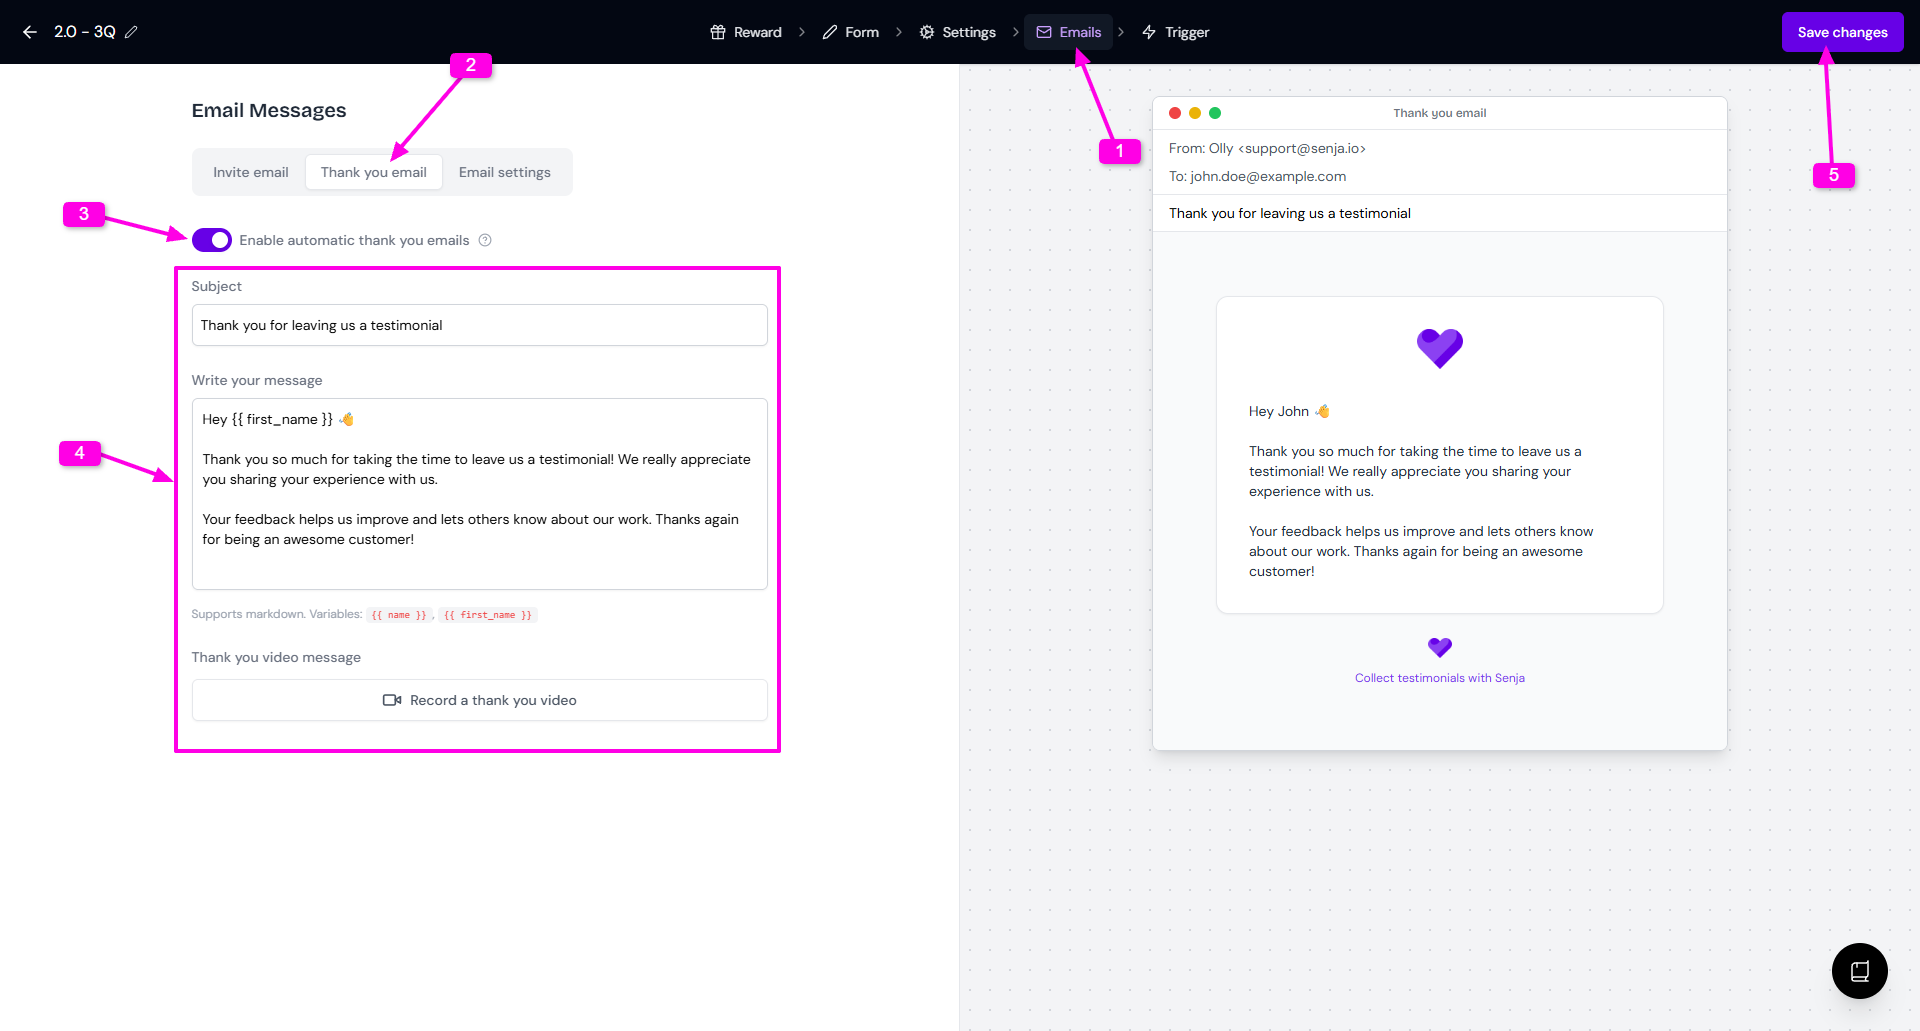
Task: Click the help icon beside automatic thank you emails
Action: [x=485, y=240]
